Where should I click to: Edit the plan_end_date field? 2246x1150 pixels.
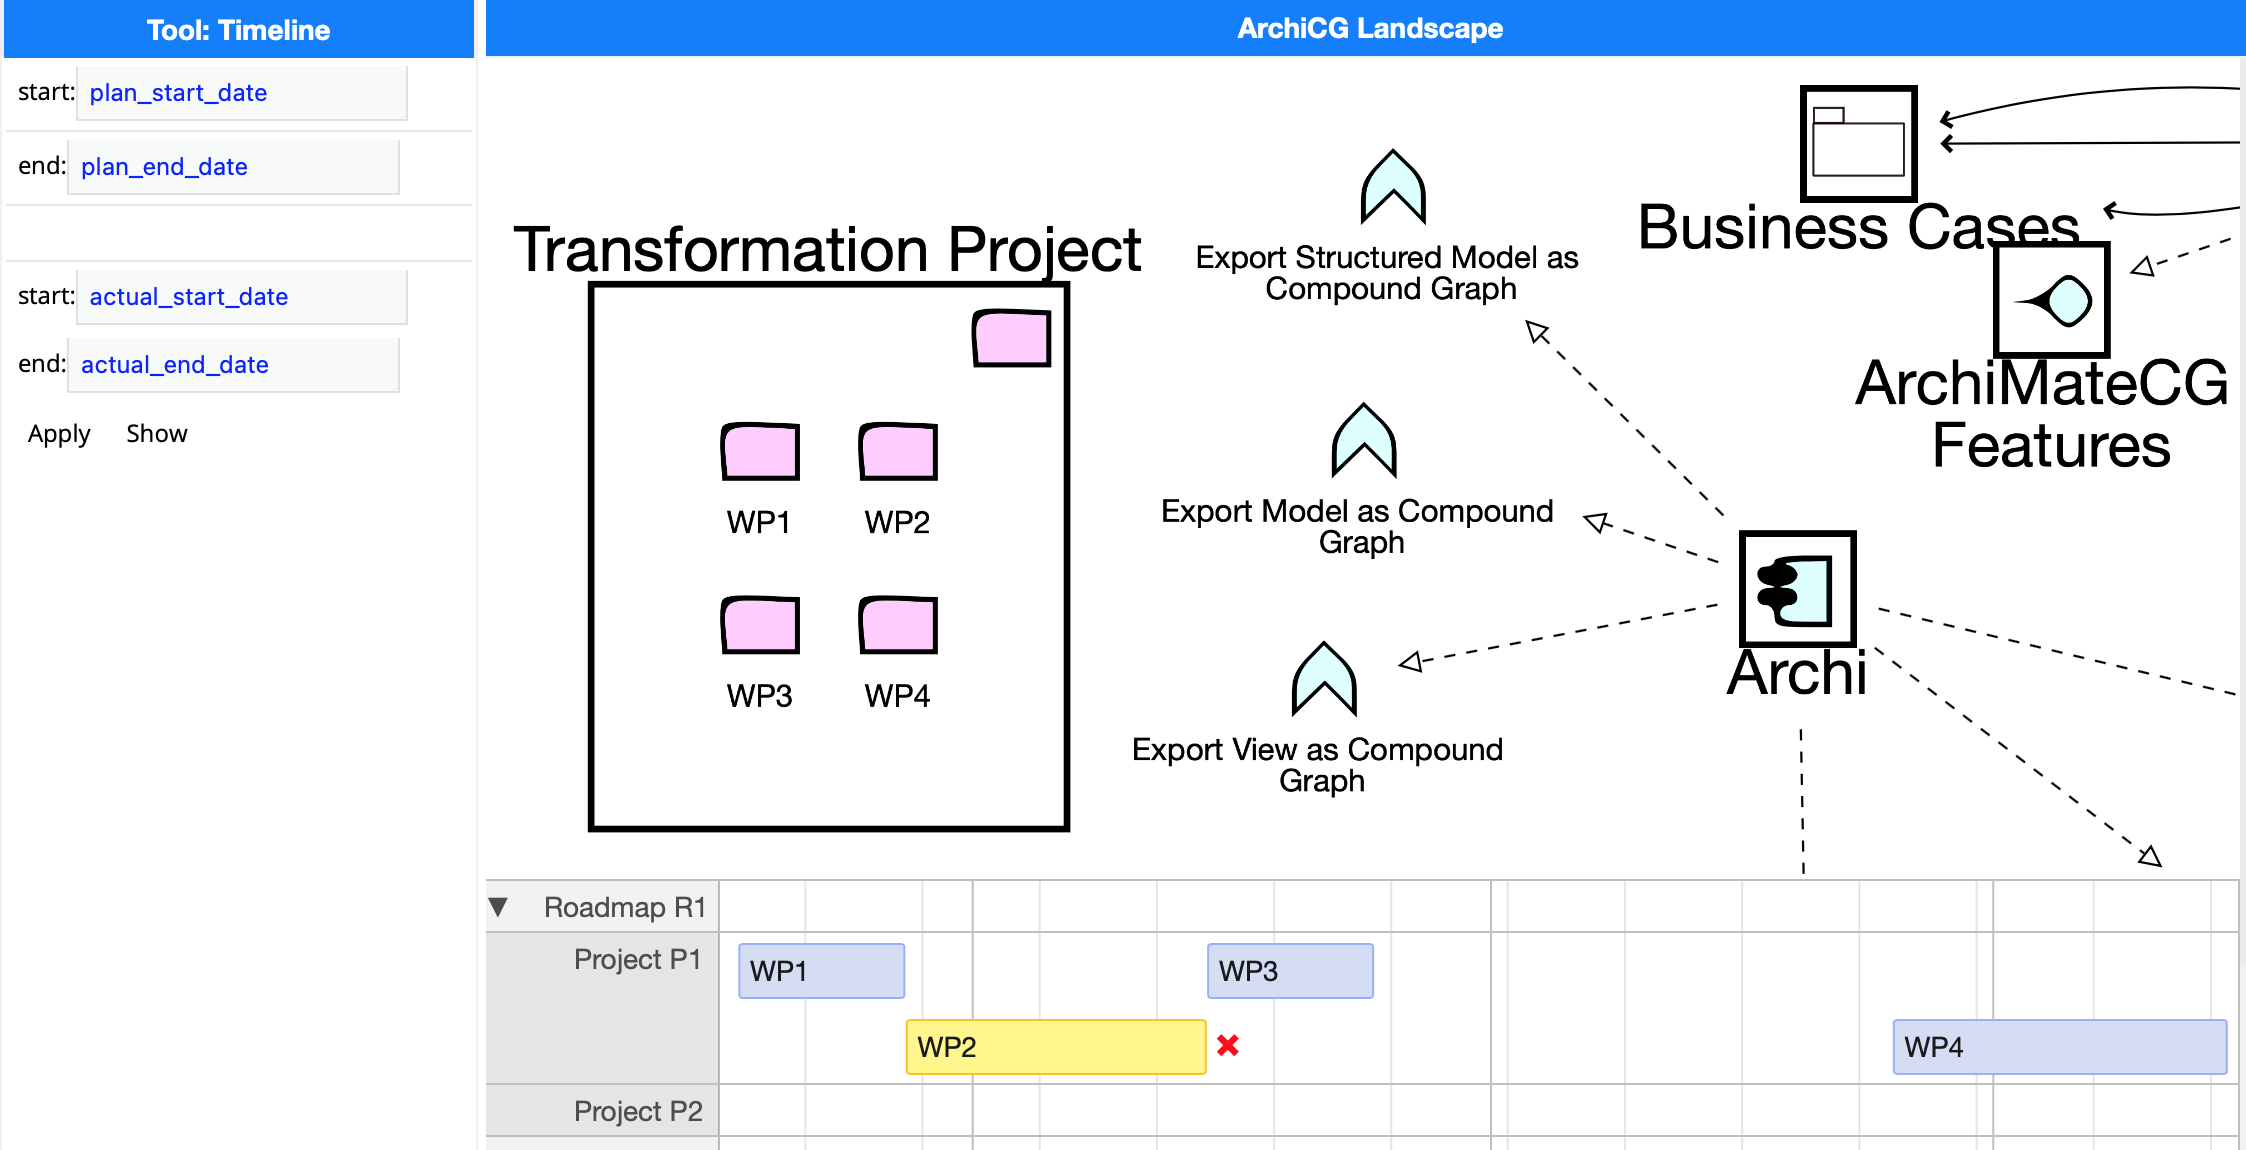[233, 167]
